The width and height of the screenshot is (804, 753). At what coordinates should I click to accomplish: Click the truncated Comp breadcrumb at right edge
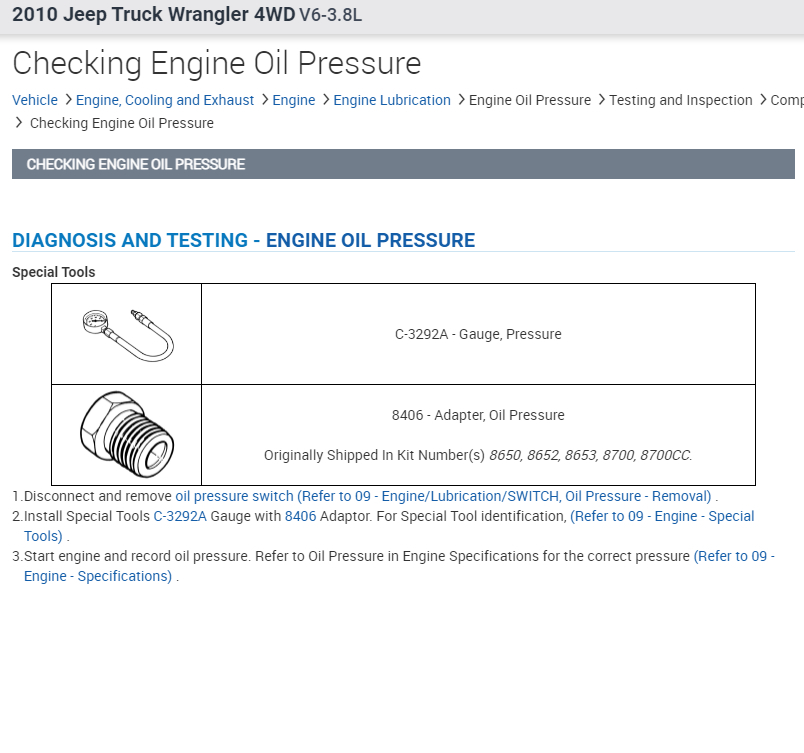pos(787,100)
